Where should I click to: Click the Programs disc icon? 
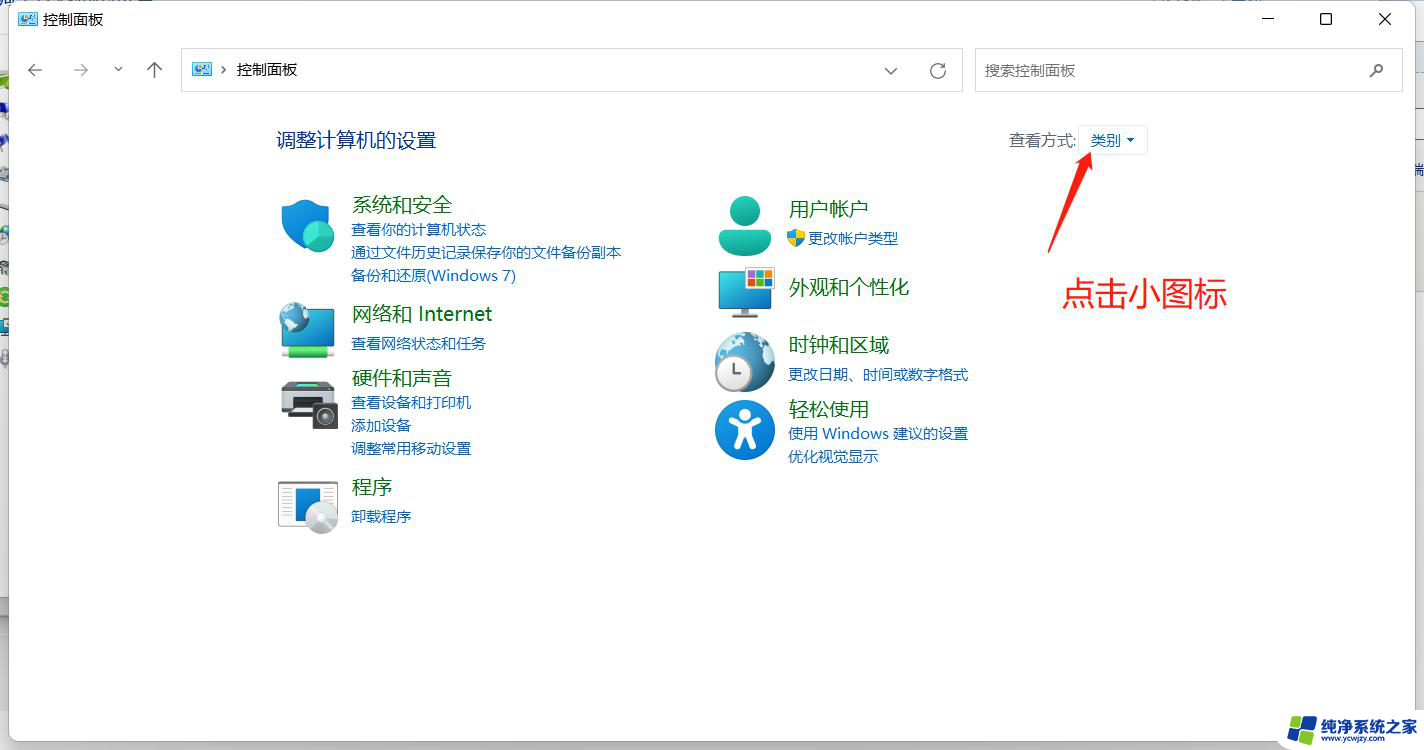tap(308, 506)
